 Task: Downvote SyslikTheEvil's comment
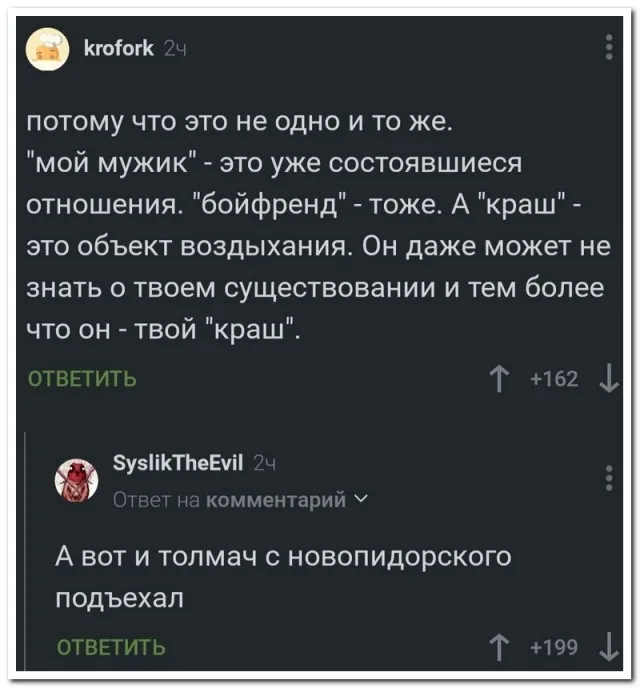tap(609, 647)
